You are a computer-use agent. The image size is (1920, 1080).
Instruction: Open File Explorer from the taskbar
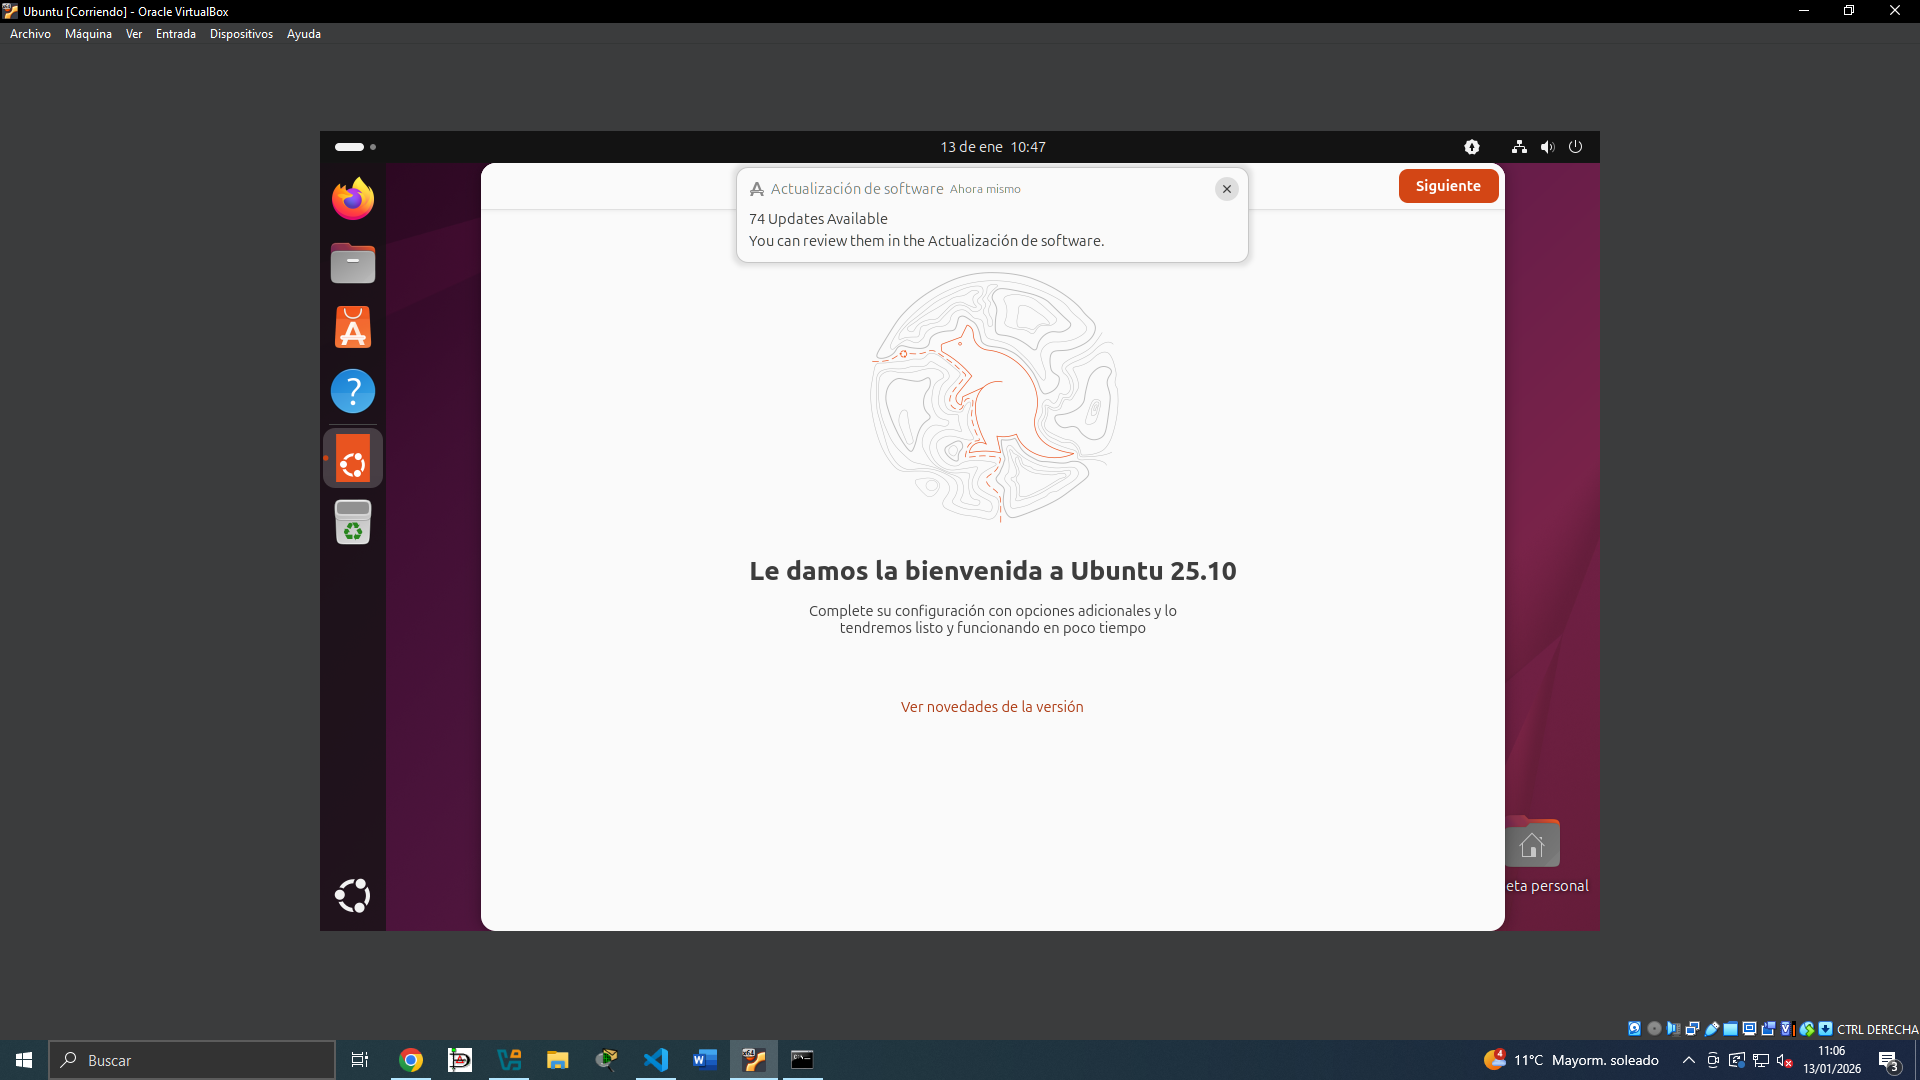point(558,1060)
